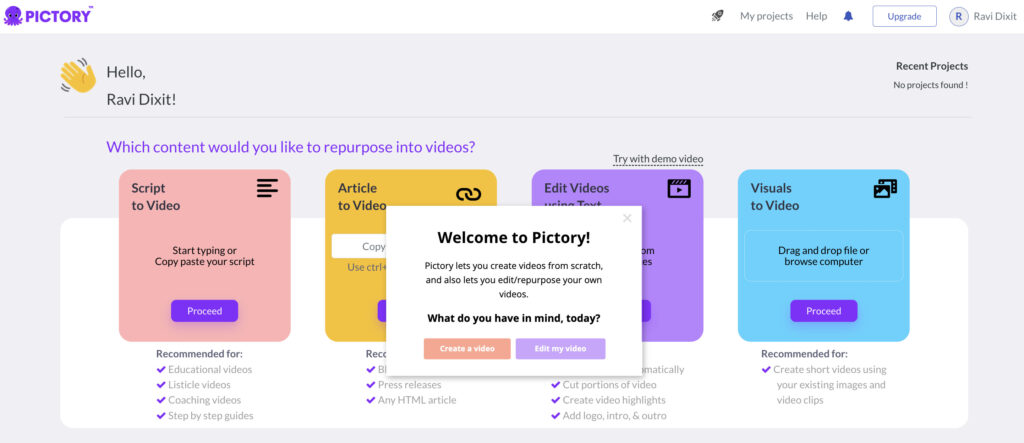Click the waving hand emoji
The width and height of the screenshot is (1024, 443).
point(78,75)
